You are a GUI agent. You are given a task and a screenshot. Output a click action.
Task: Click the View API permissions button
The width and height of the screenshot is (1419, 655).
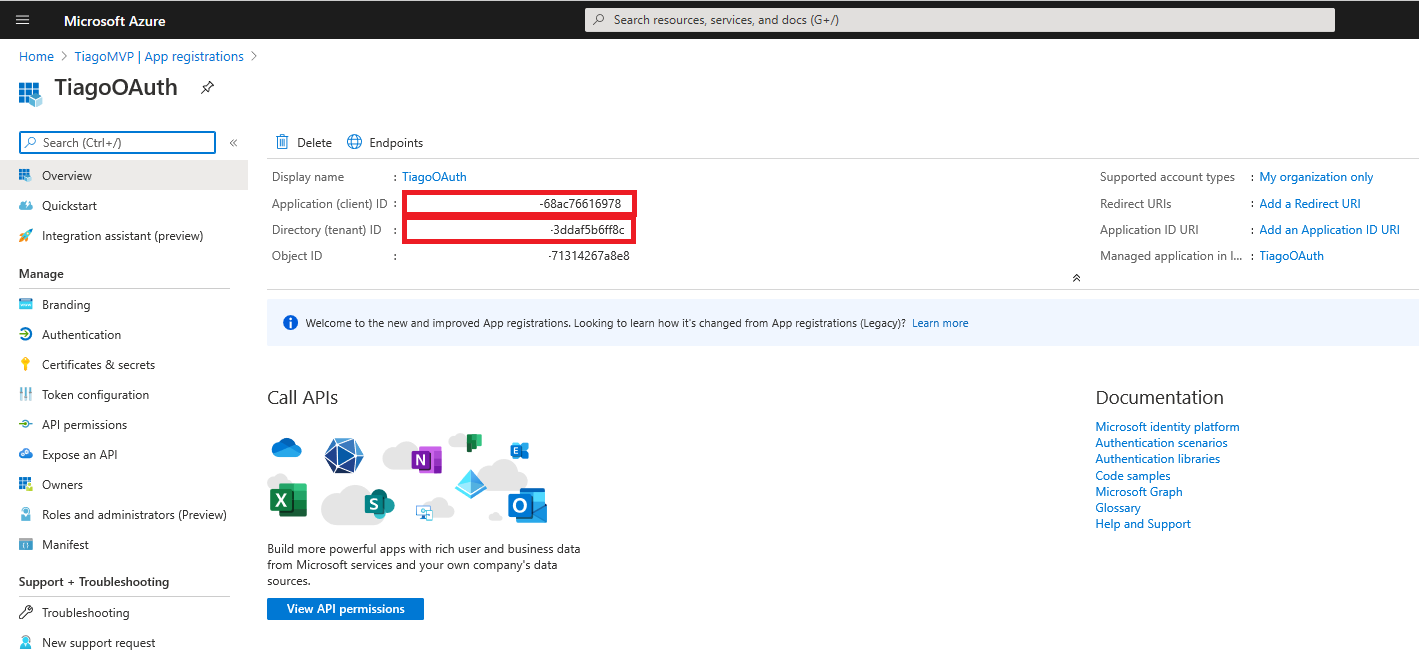pos(345,609)
